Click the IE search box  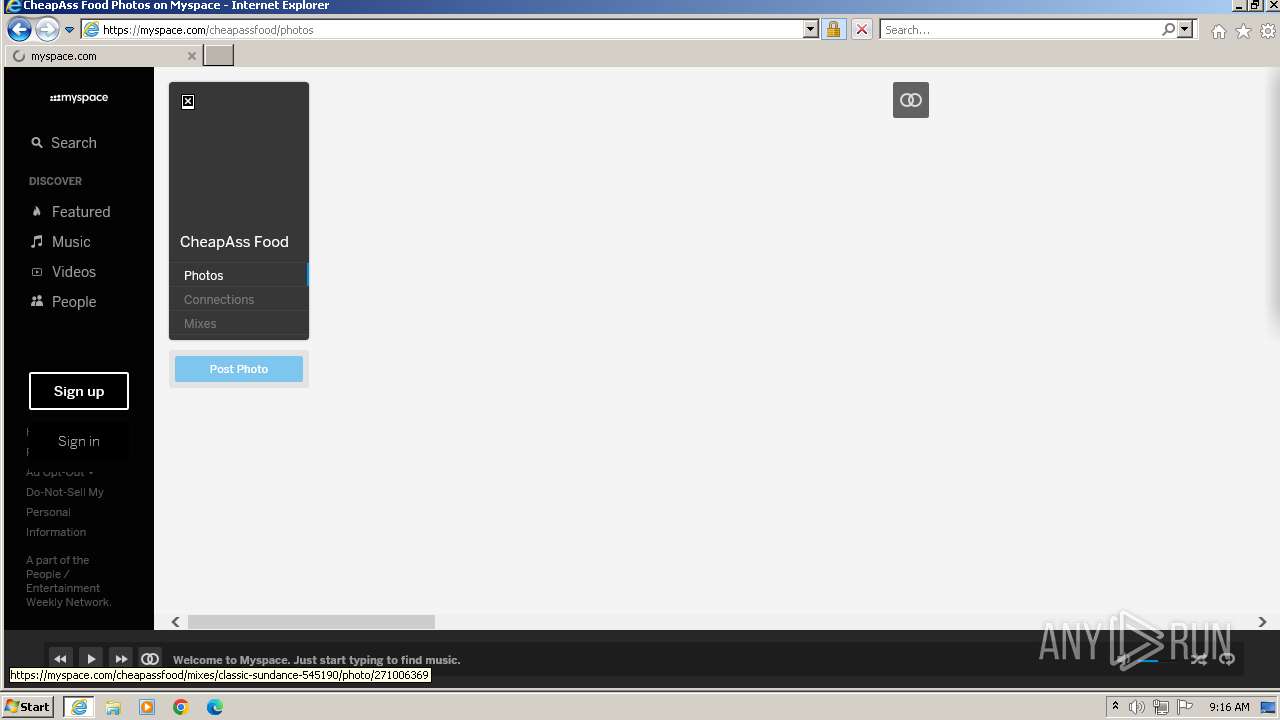coord(1020,30)
